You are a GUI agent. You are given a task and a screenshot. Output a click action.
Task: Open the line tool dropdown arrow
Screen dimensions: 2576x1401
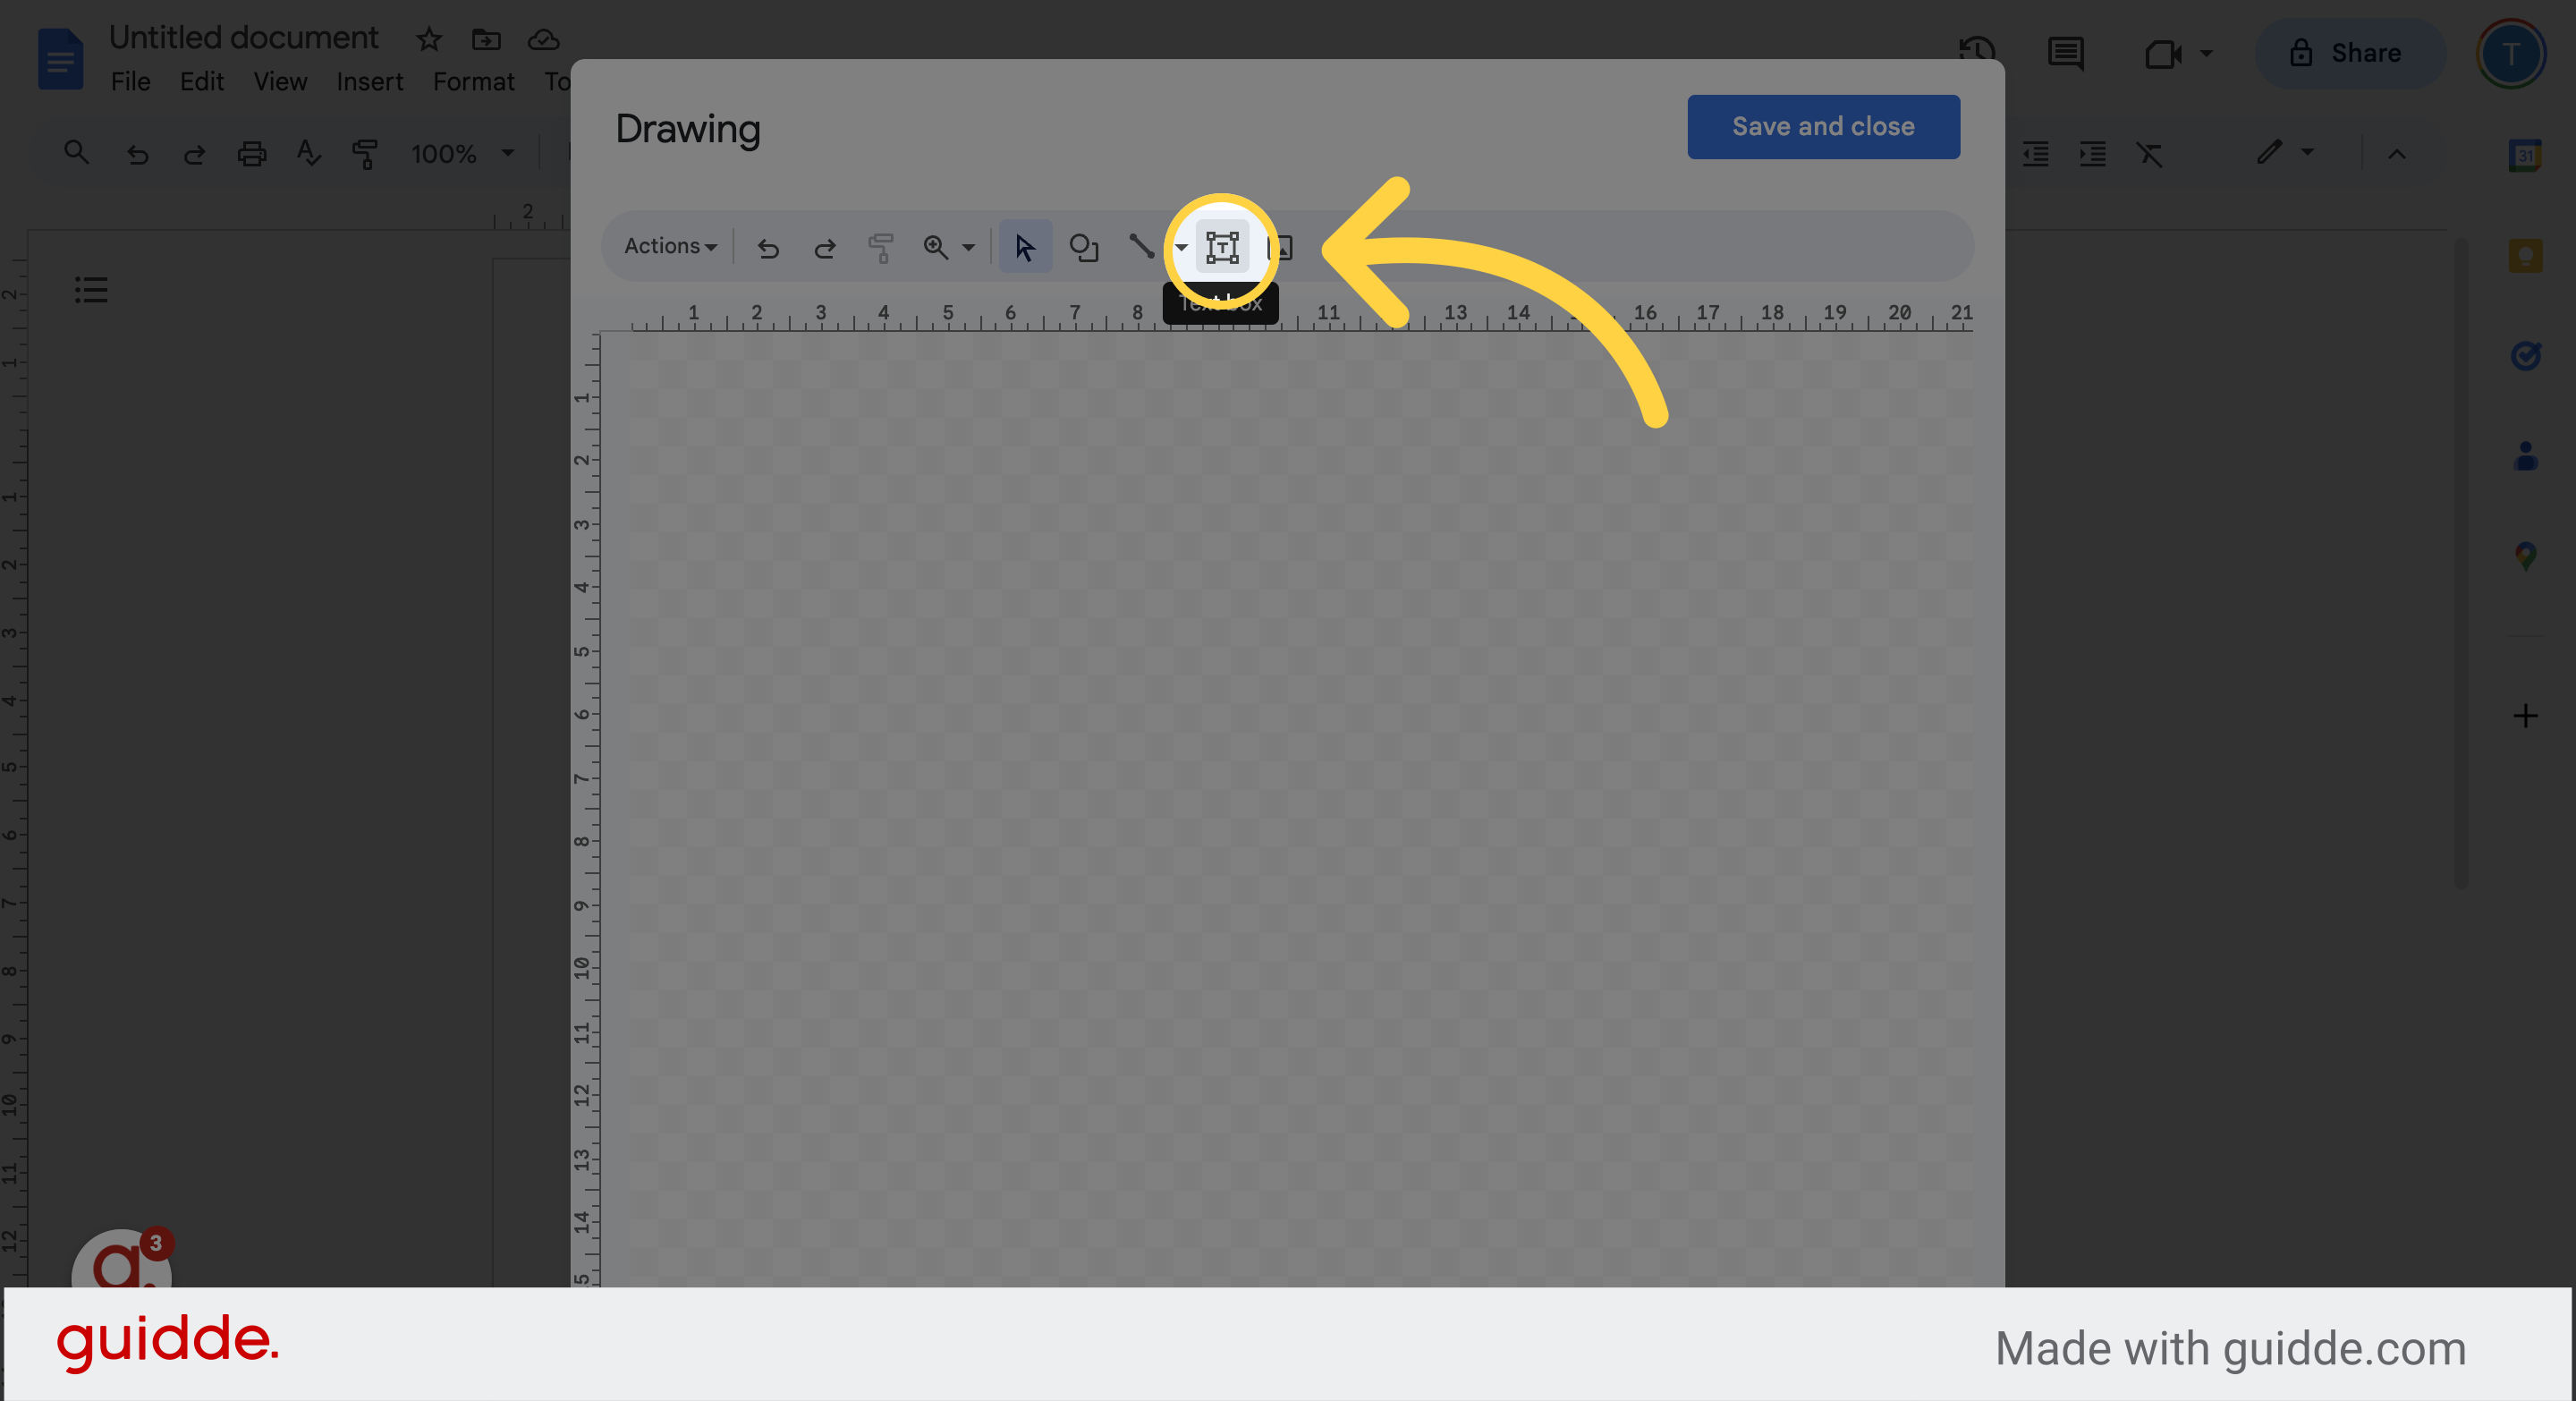[x=1182, y=248]
